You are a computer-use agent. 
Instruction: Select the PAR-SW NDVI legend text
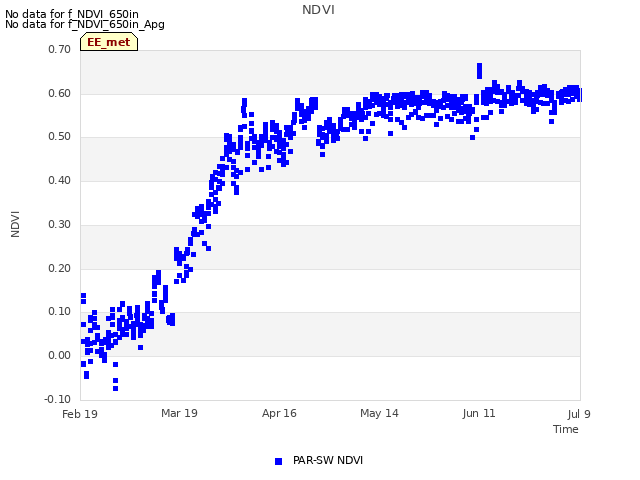(x=328, y=460)
